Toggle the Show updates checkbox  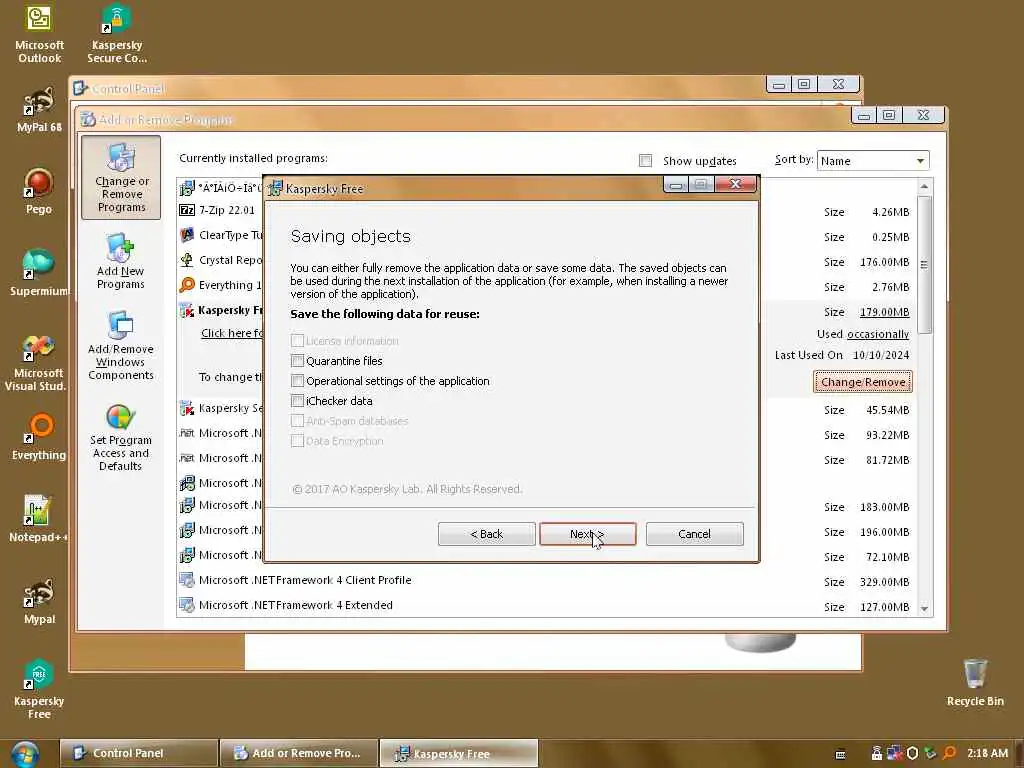645,161
